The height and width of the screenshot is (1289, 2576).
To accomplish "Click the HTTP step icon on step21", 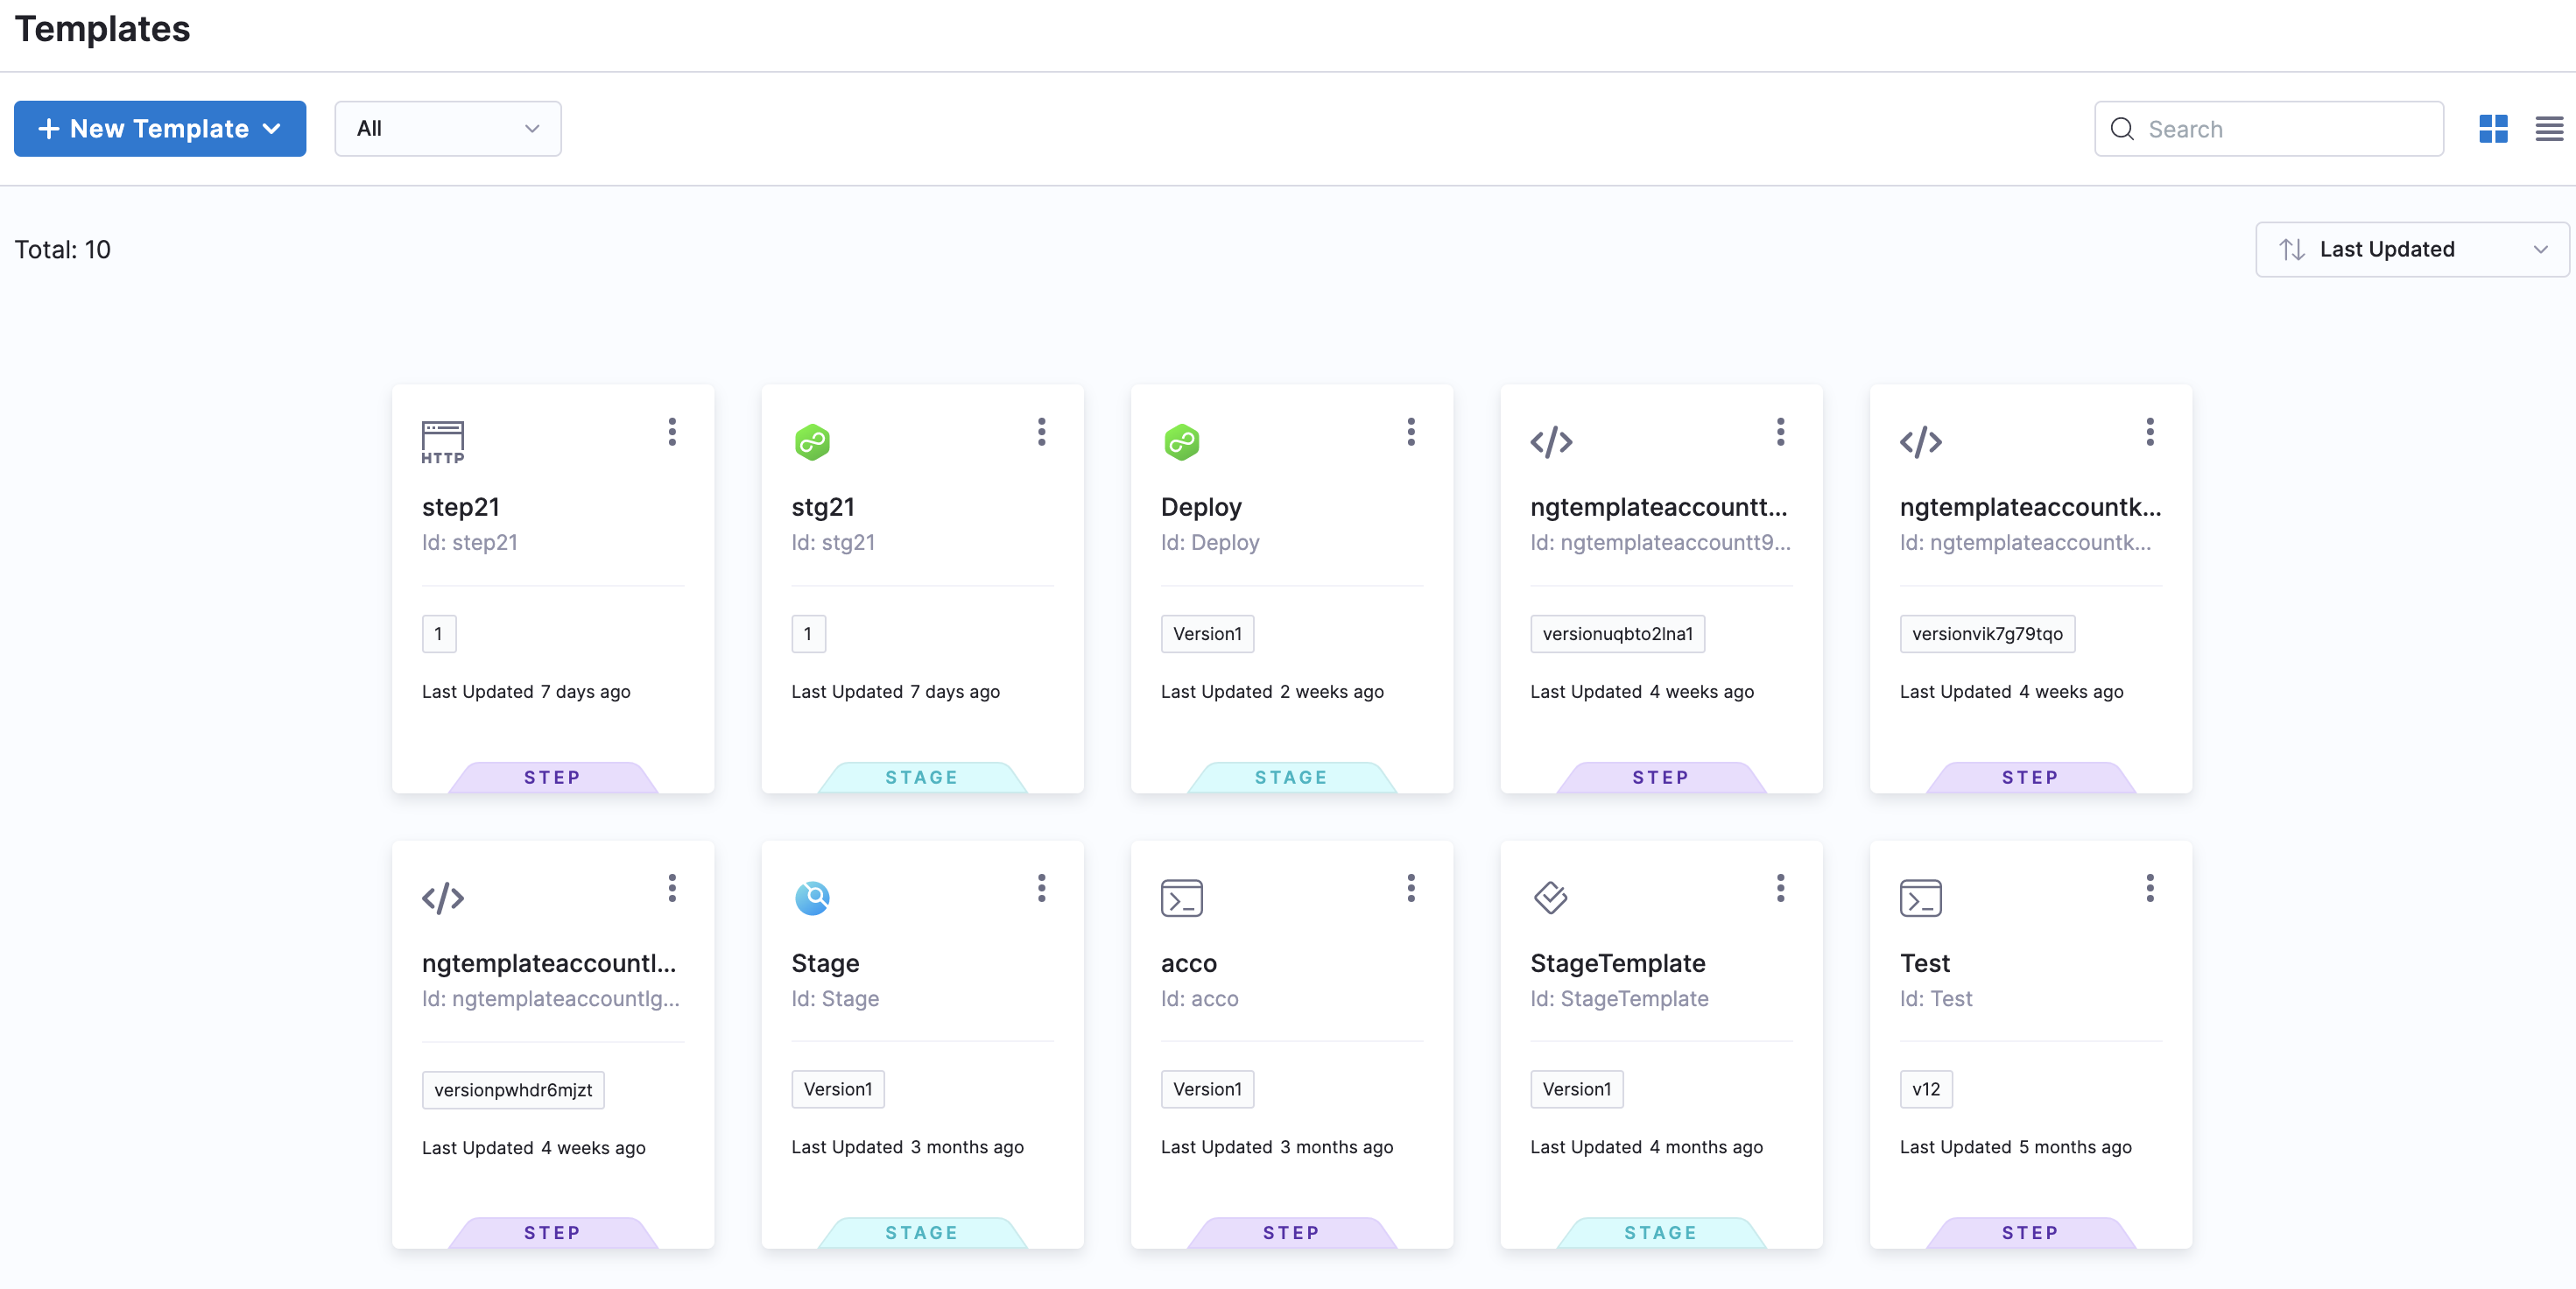I will pyautogui.click(x=442, y=442).
